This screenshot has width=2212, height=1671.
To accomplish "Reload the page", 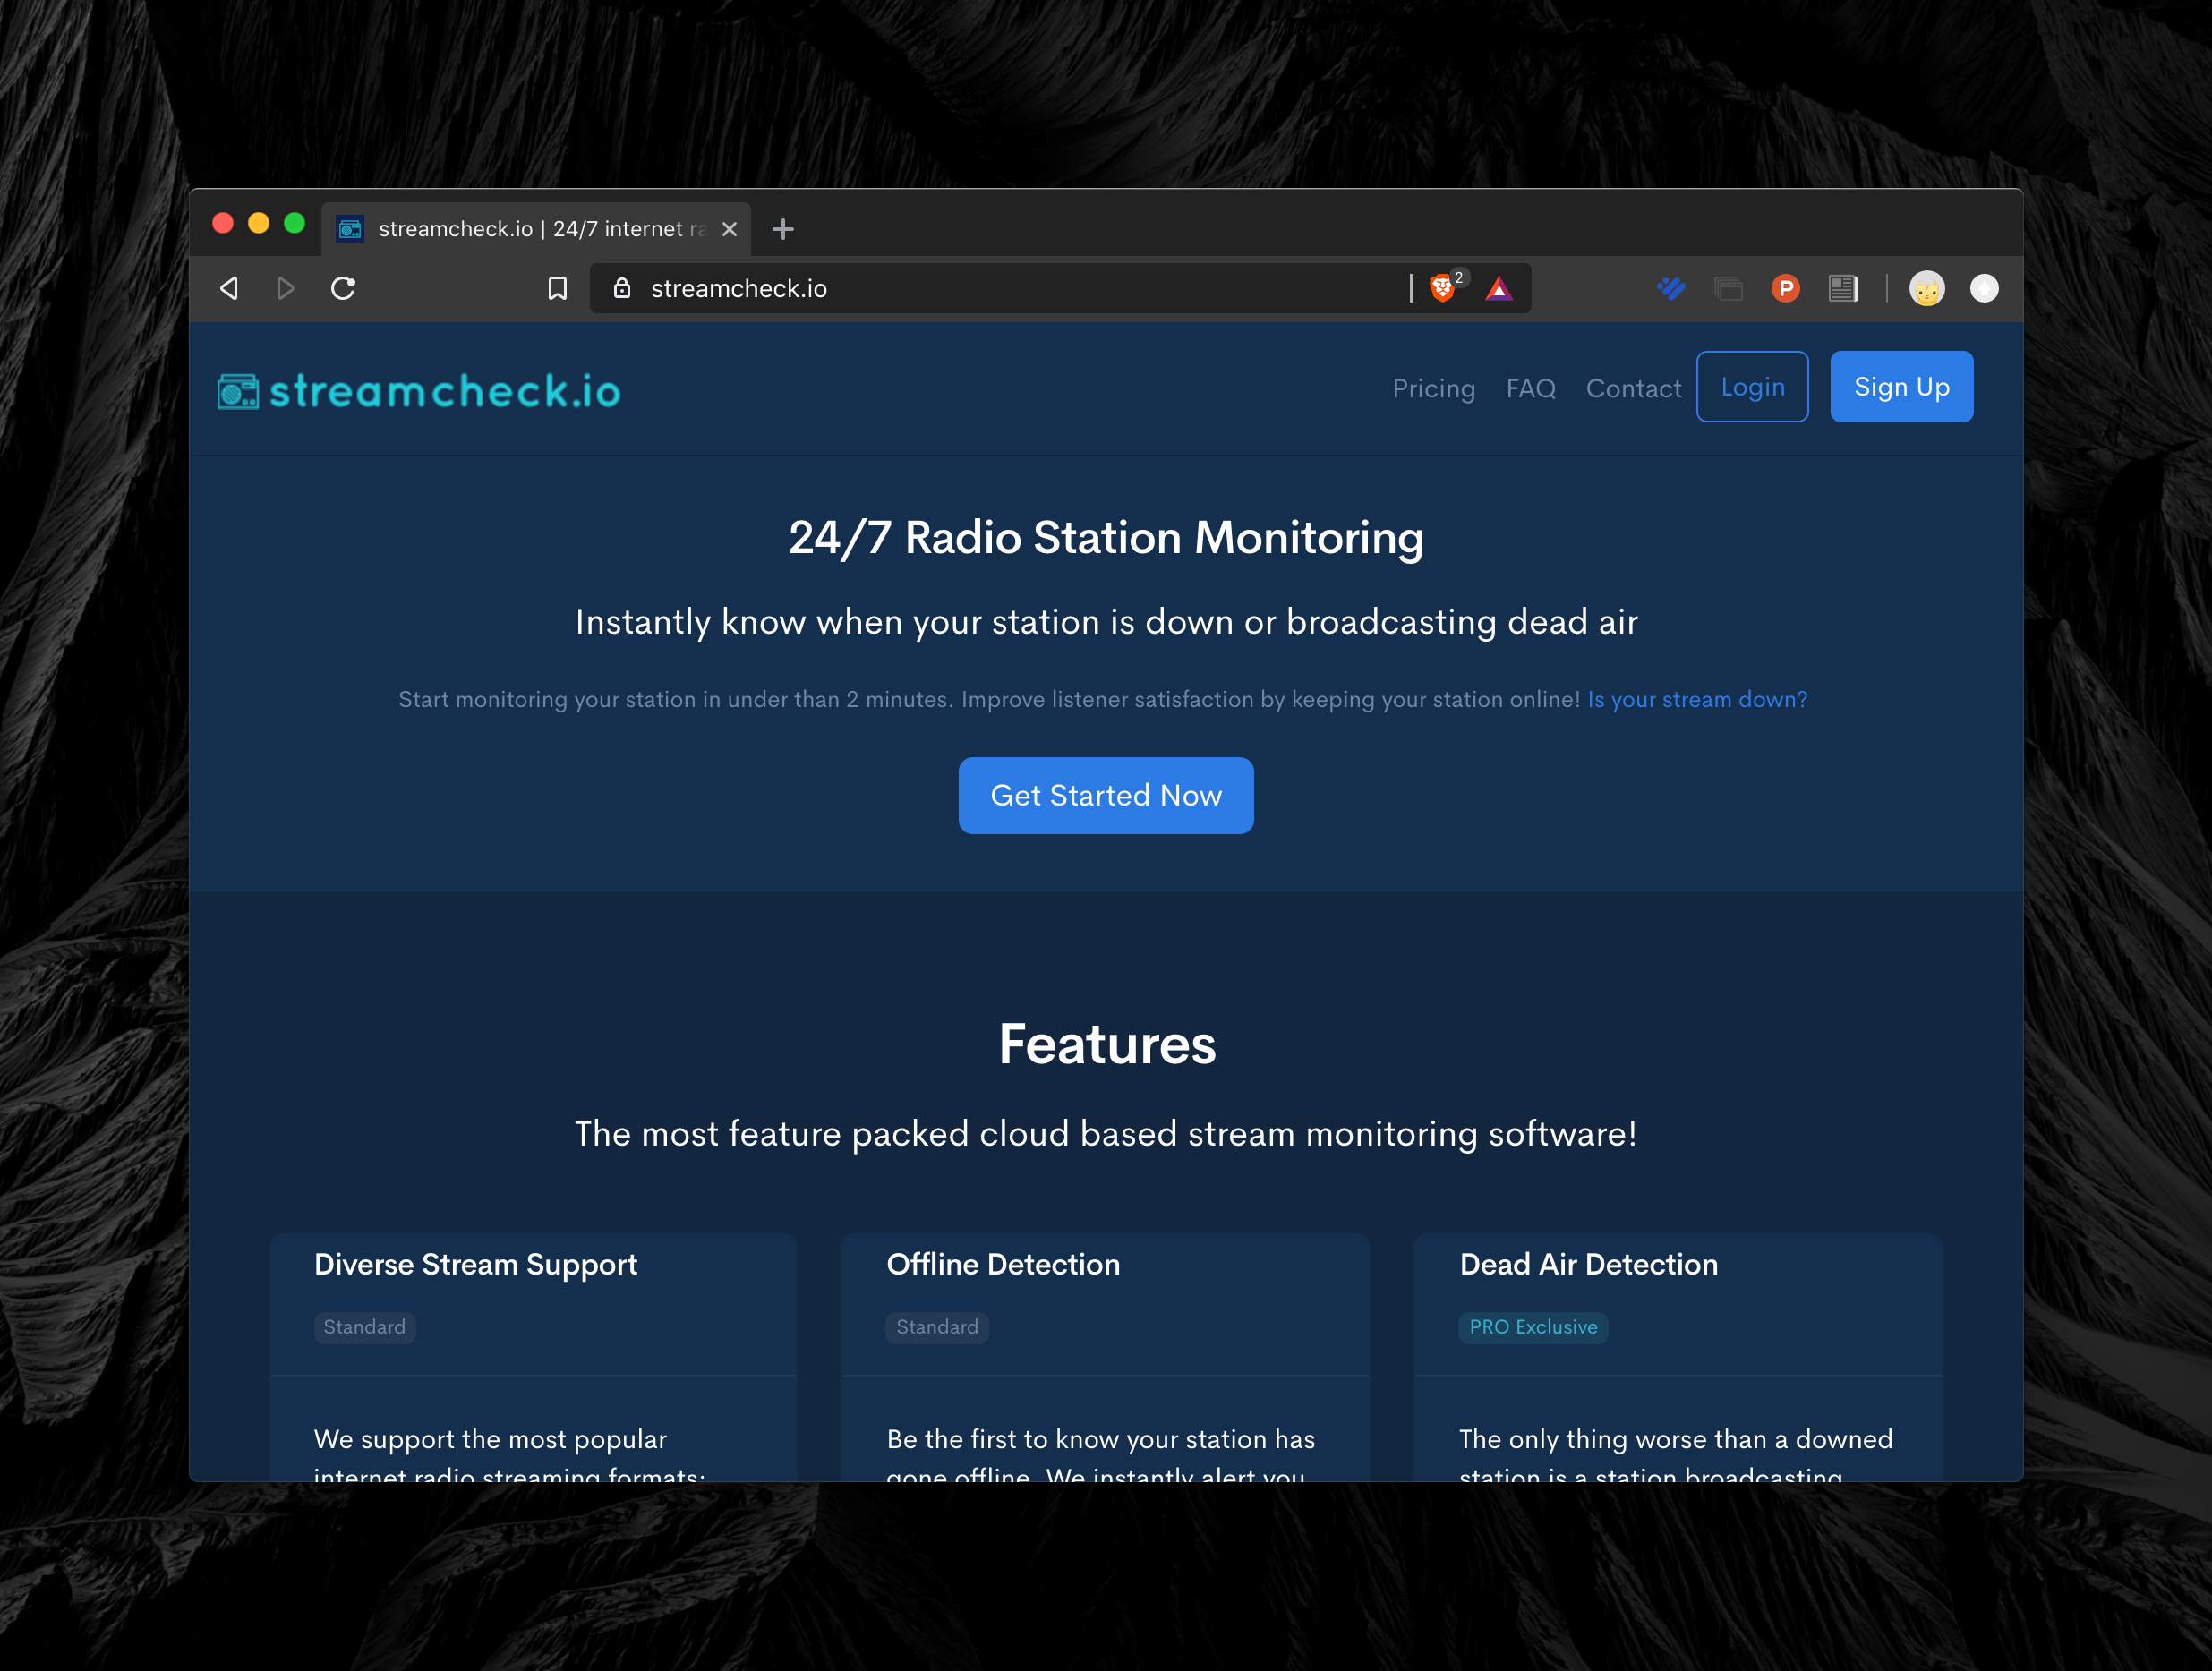I will point(343,289).
